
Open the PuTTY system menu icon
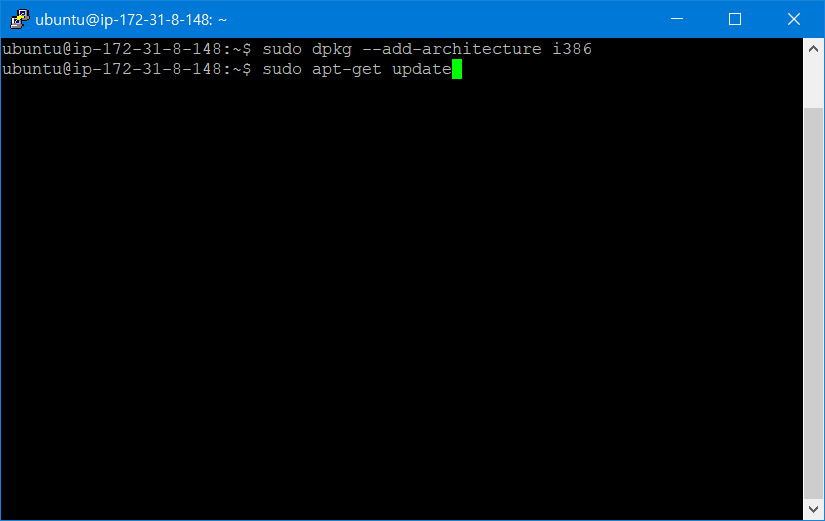(19, 19)
